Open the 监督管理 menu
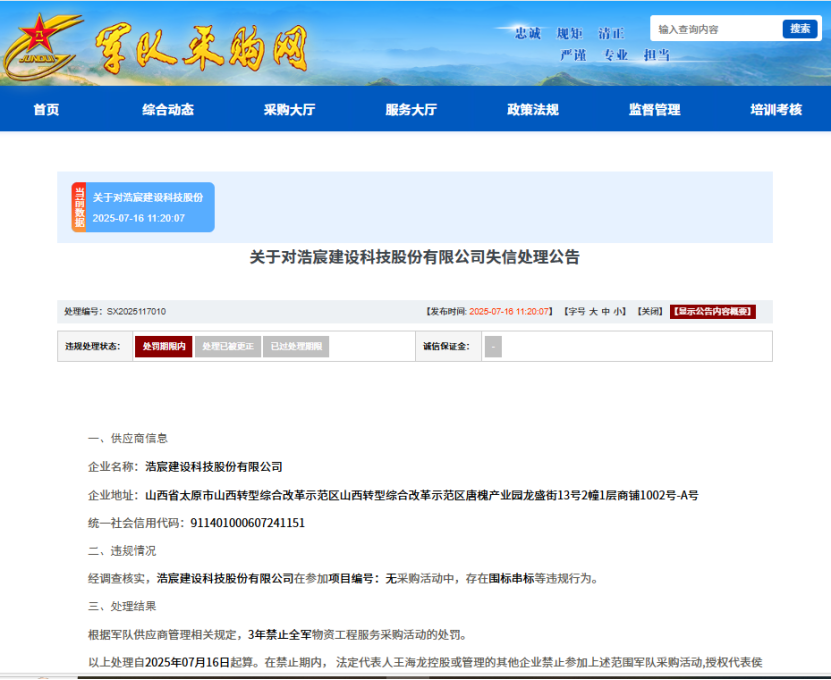 655,110
